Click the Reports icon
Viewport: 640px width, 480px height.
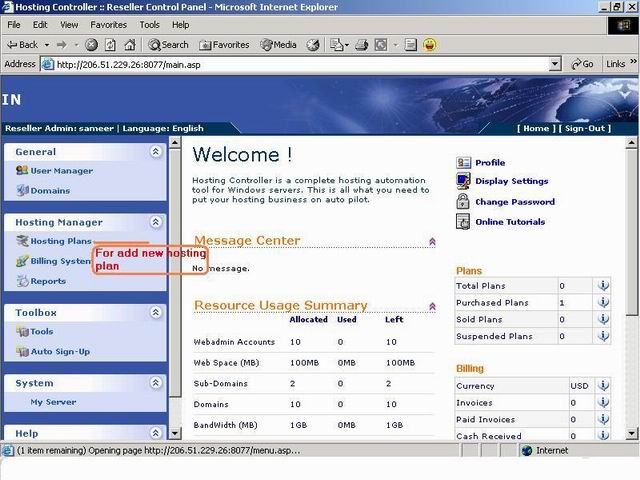(22, 281)
